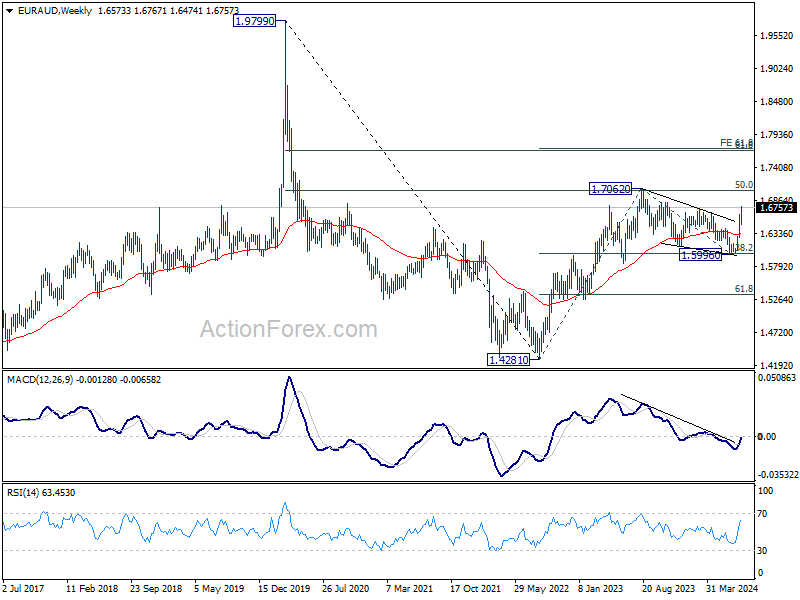Screen dimensions: 800x600
Task: Click the RSI 70 level label
Action: coord(762,514)
